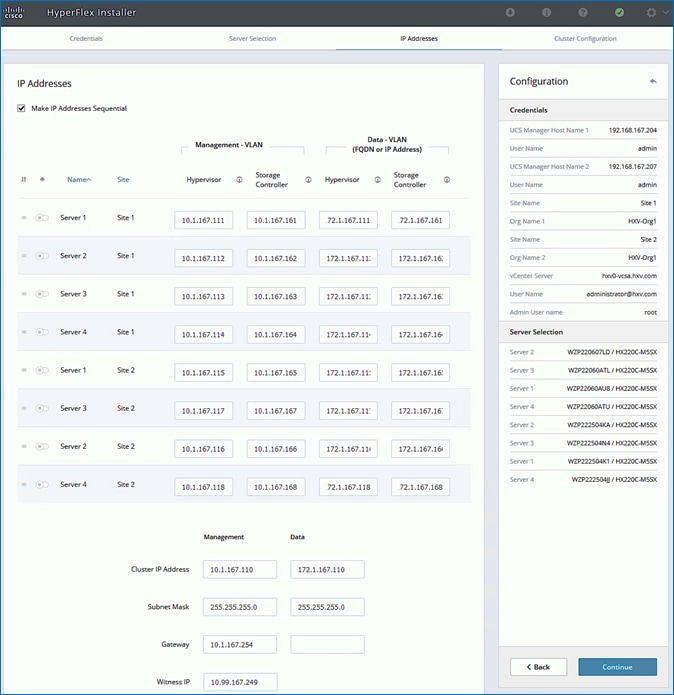Click the locator LED column header icon

point(43,180)
